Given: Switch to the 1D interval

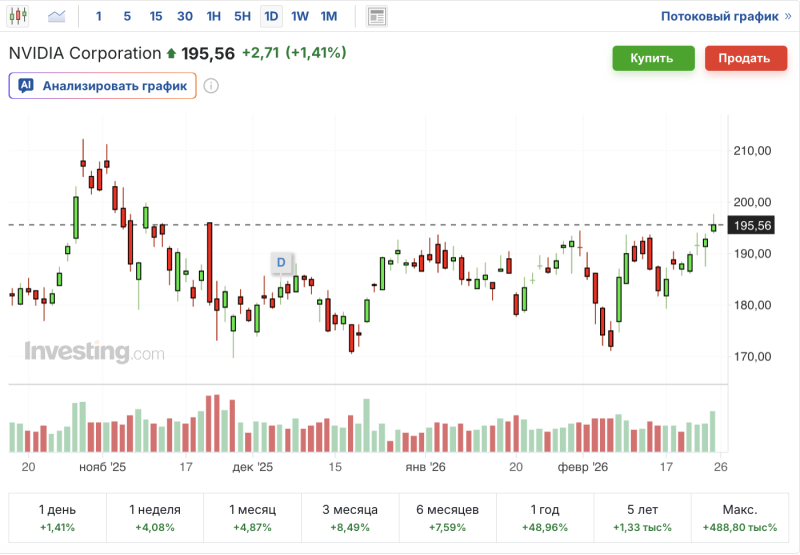Looking at the screenshot, I should click(271, 16).
